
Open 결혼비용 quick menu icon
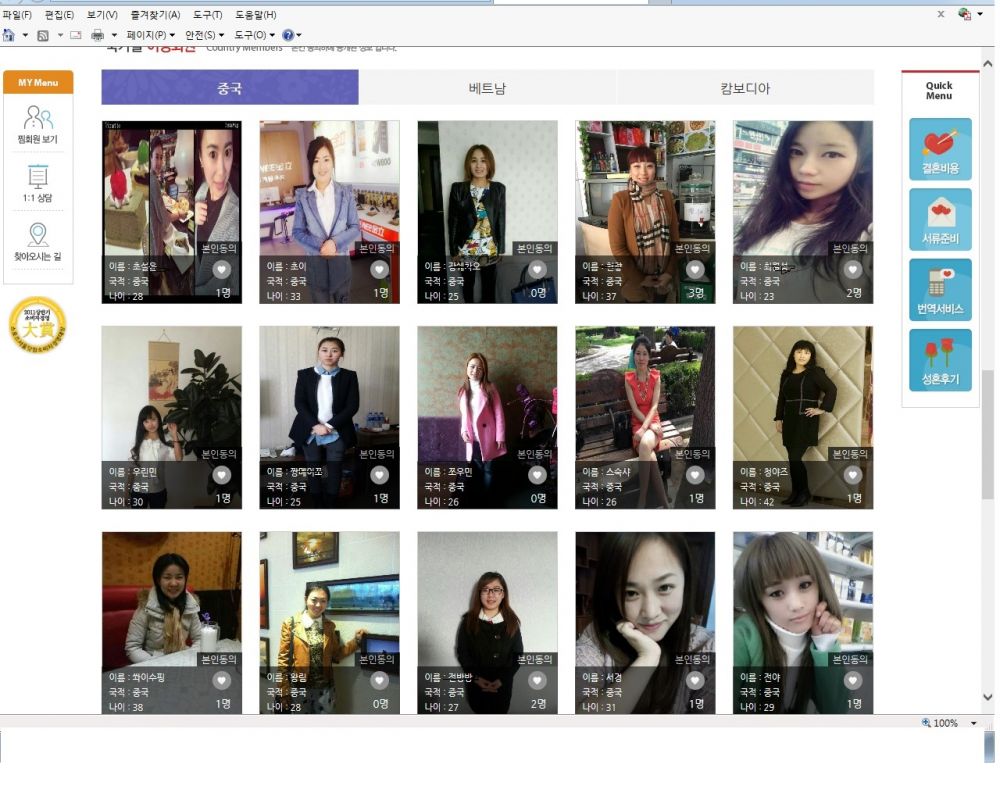[x=940, y=149]
